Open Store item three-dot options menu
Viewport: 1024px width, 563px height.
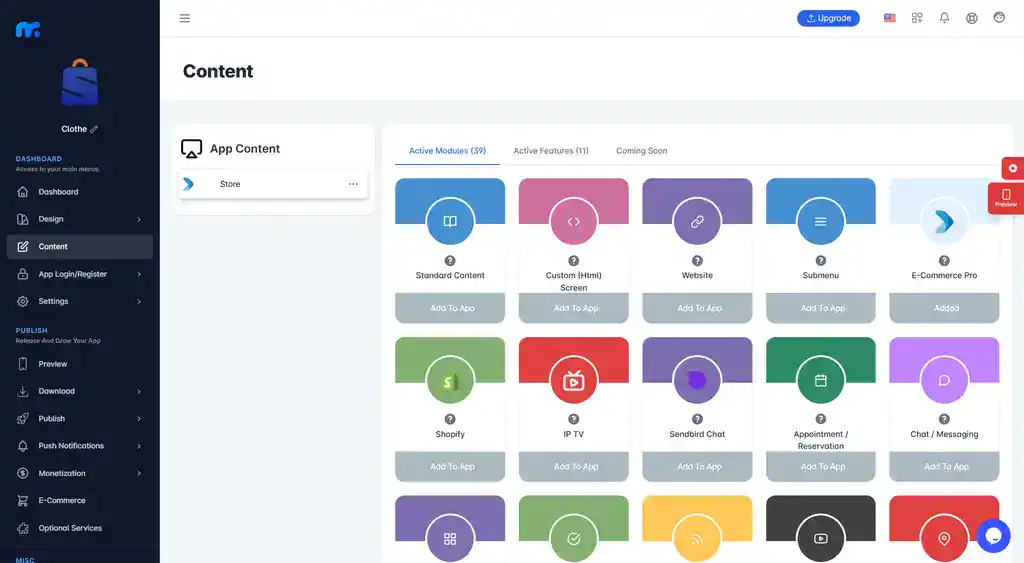(x=353, y=184)
